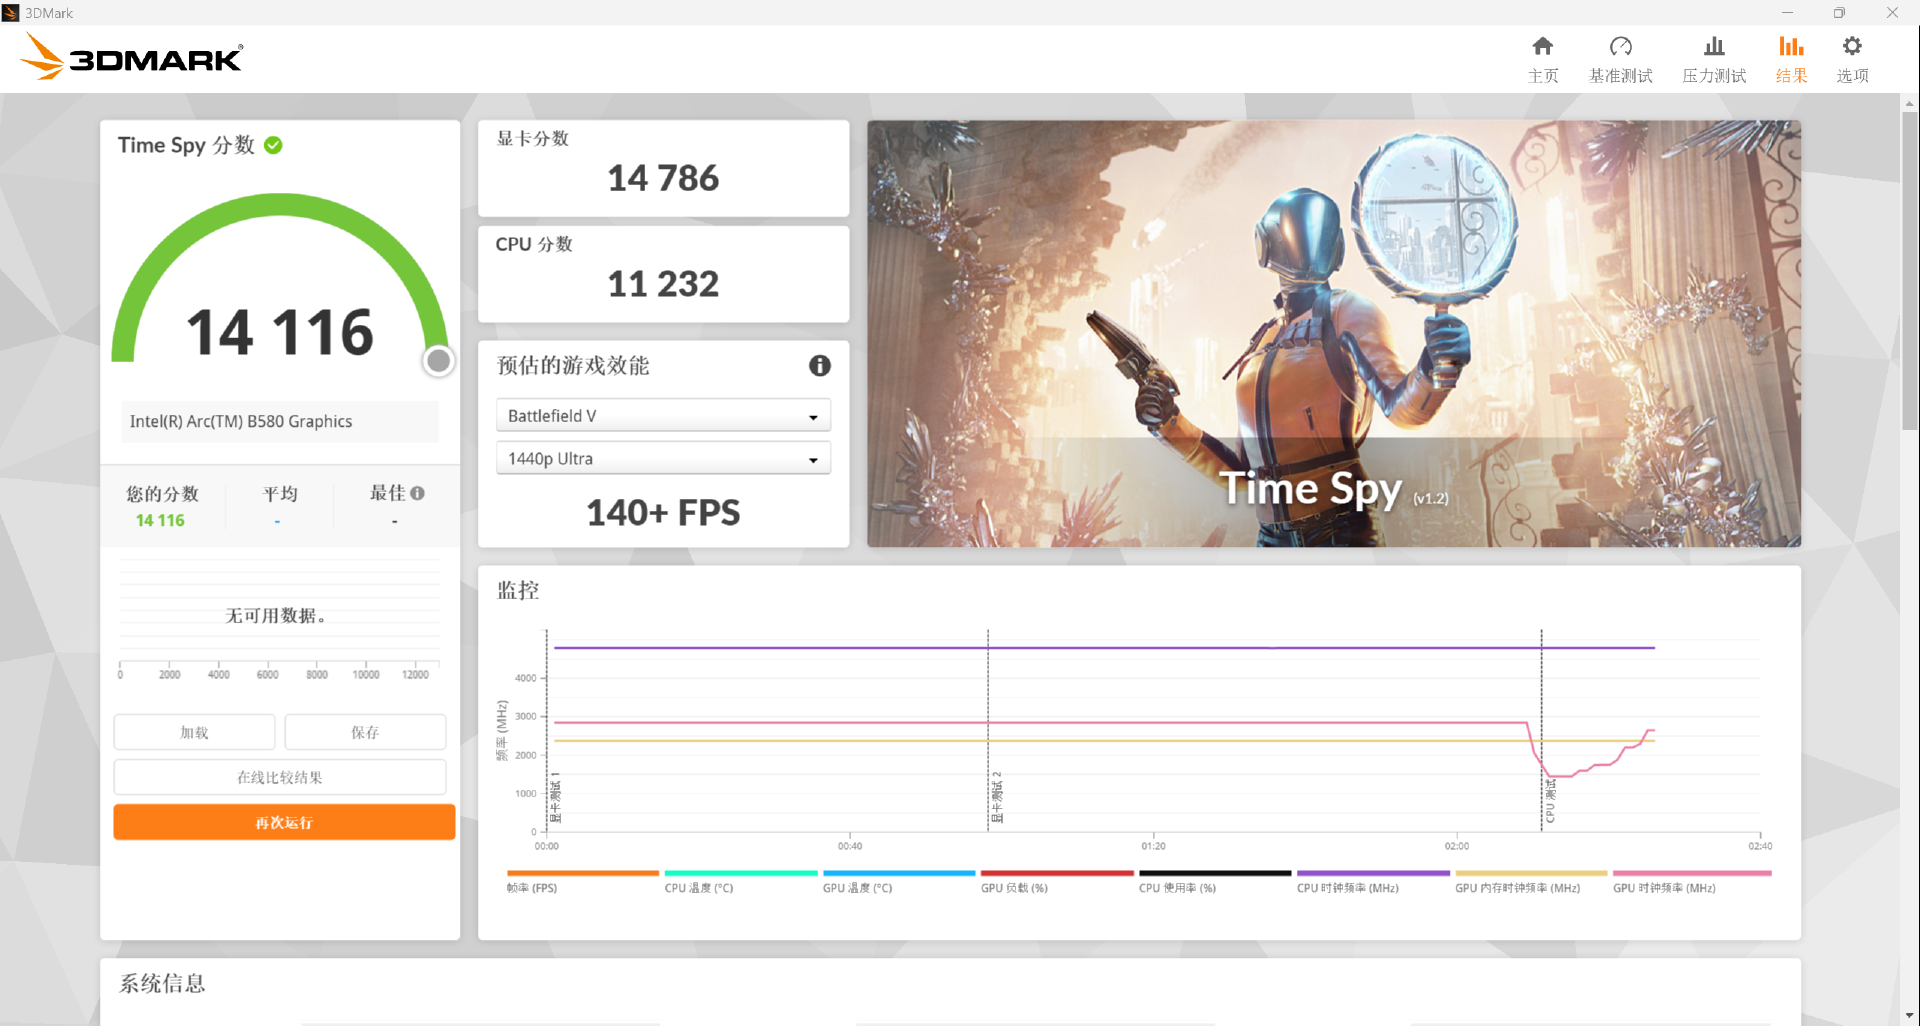Click the grey knob on score gauge
The width and height of the screenshot is (1920, 1026).
coord(438,361)
